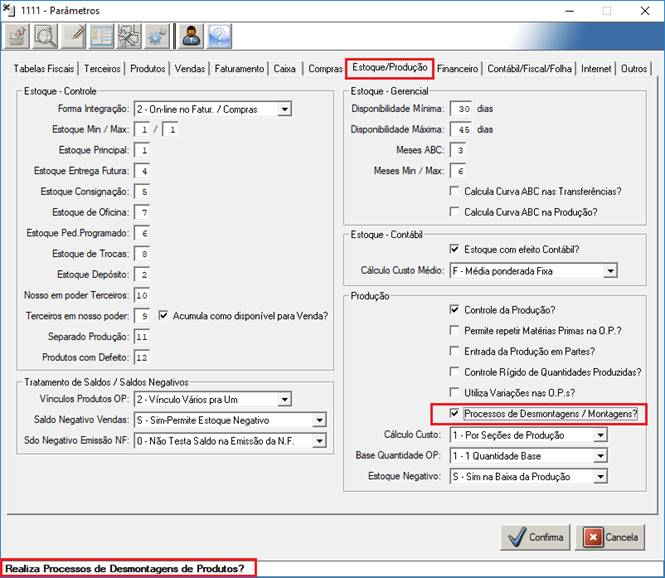Enable Utiliza Variações nas O.P.s
The width and height of the screenshot is (665, 578).
(454, 393)
